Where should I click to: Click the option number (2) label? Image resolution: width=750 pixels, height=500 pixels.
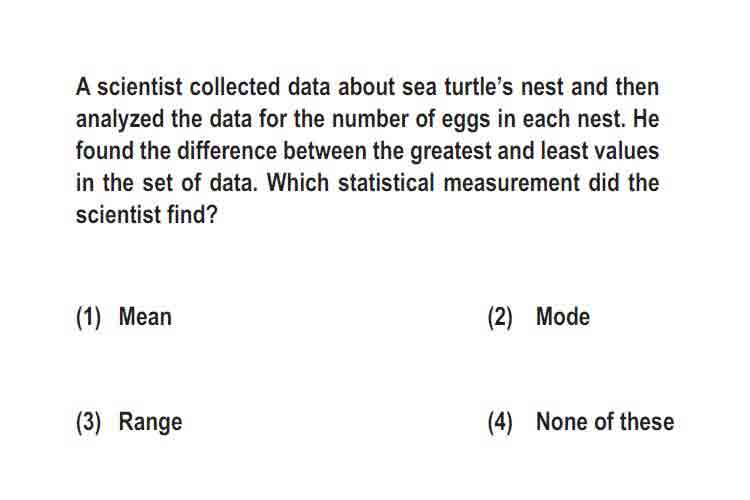(x=500, y=317)
